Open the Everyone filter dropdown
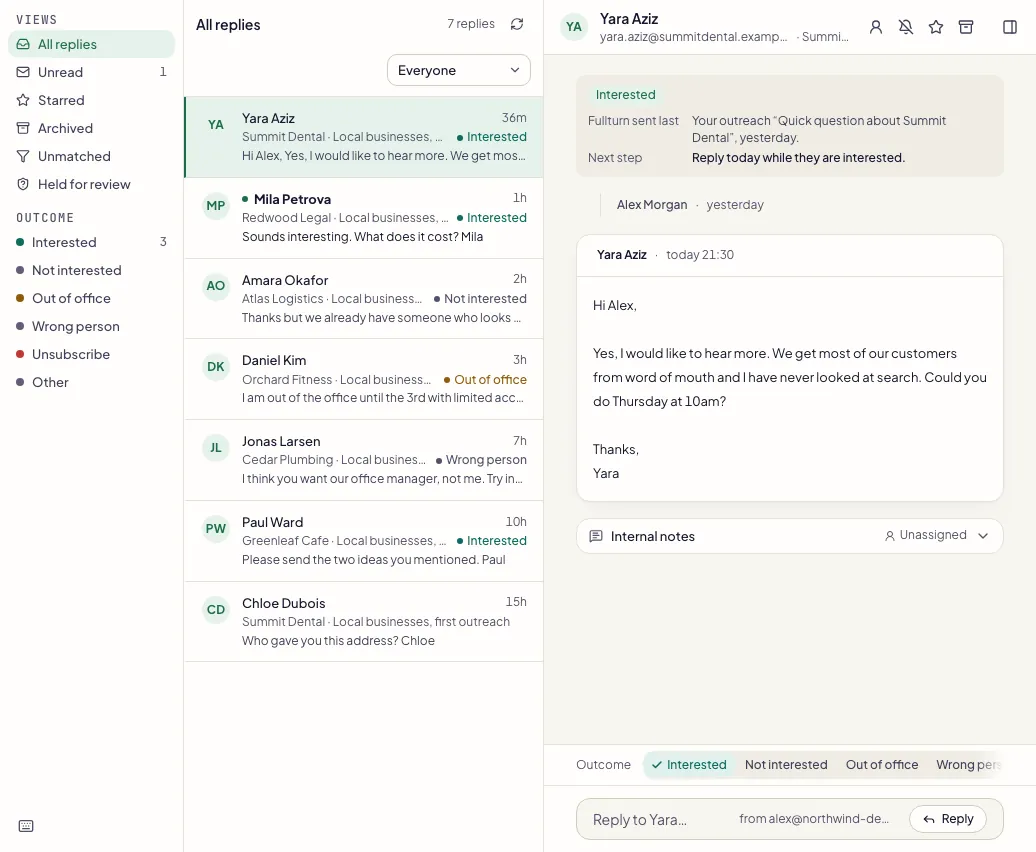The width and height of the screenshot is (1036, 852). click(x=459, y=70)
